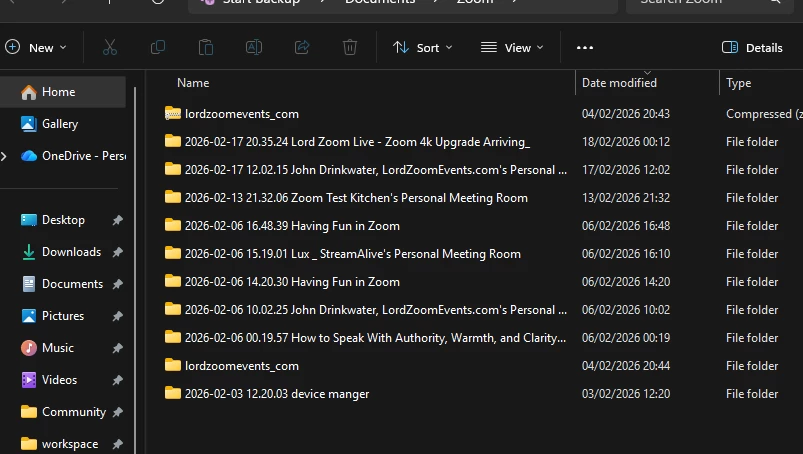The width and height of the screenshot is (803, 454).
Task: Click the pin icon beside Music
Action: click(x=118, y=348)
